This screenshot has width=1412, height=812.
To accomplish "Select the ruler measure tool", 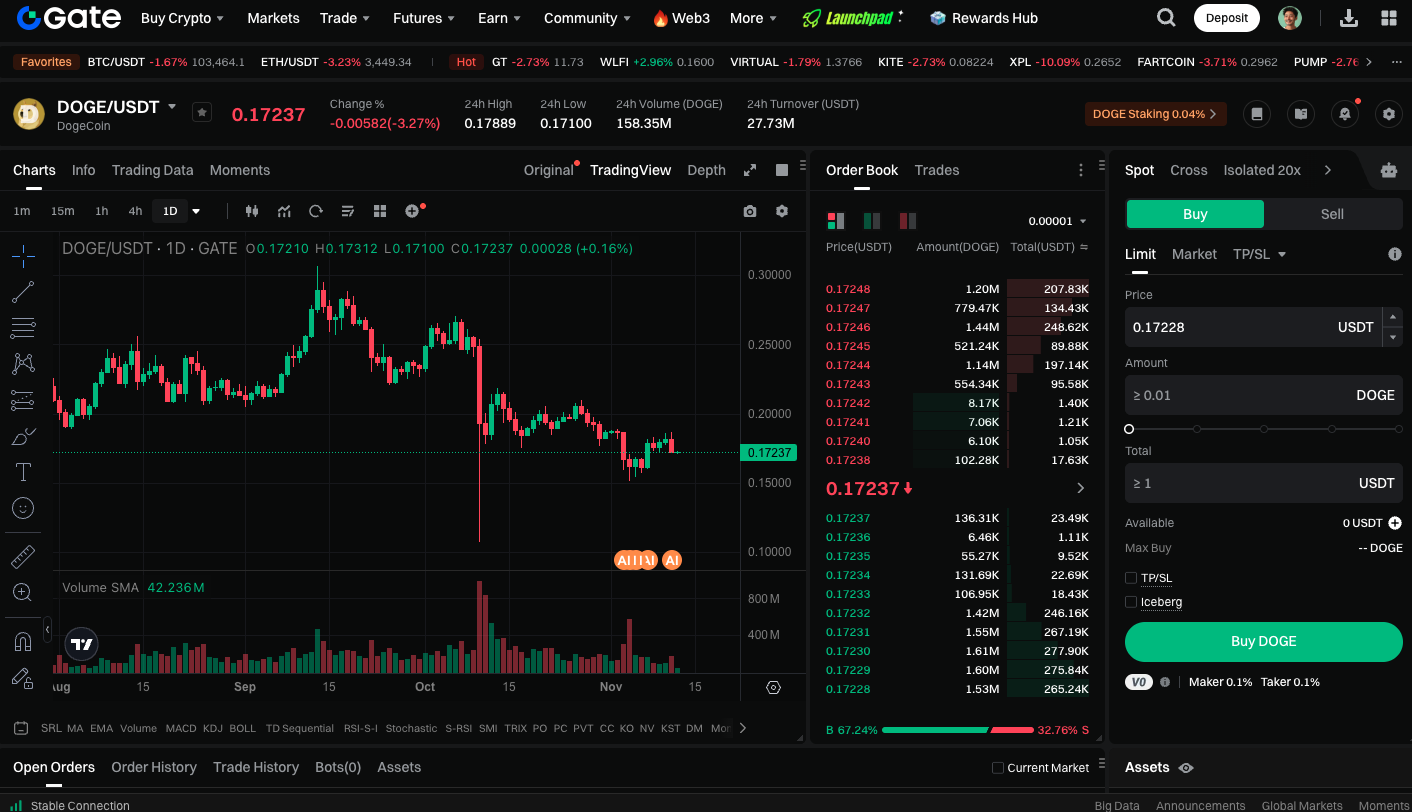I will [23, 556].
